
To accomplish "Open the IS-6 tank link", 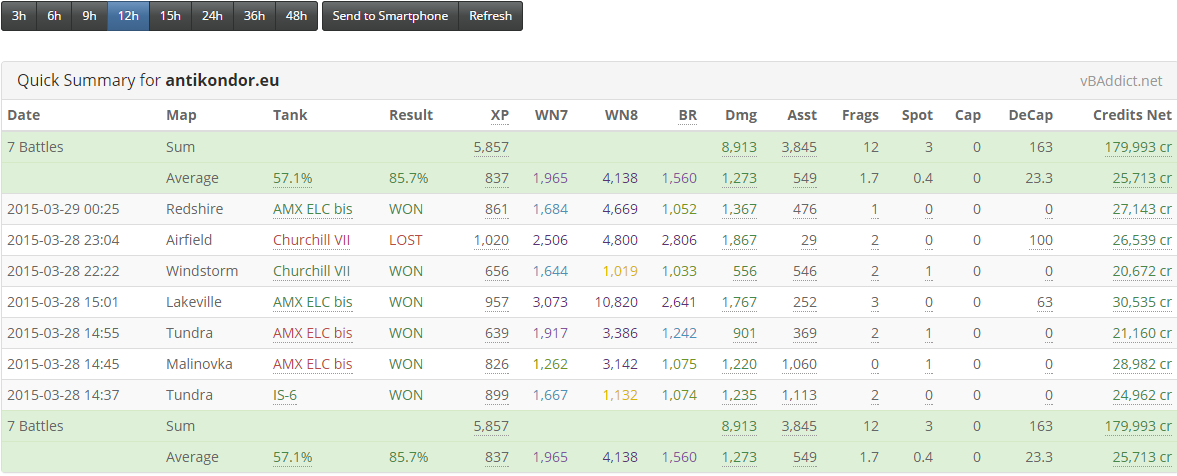I will click(285, 395).
